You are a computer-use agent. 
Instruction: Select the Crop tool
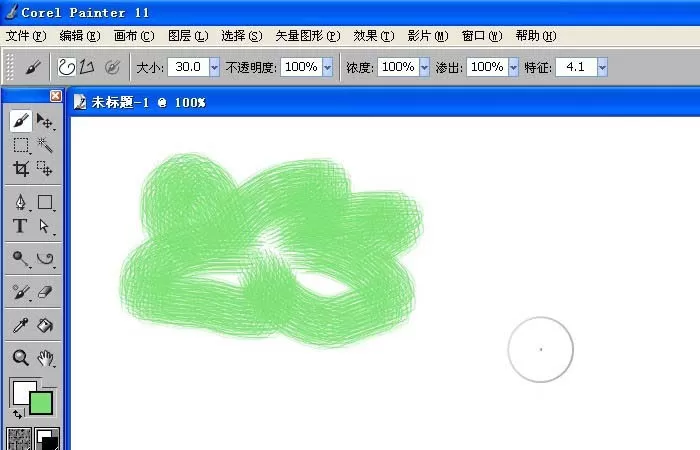click(21, 169)
